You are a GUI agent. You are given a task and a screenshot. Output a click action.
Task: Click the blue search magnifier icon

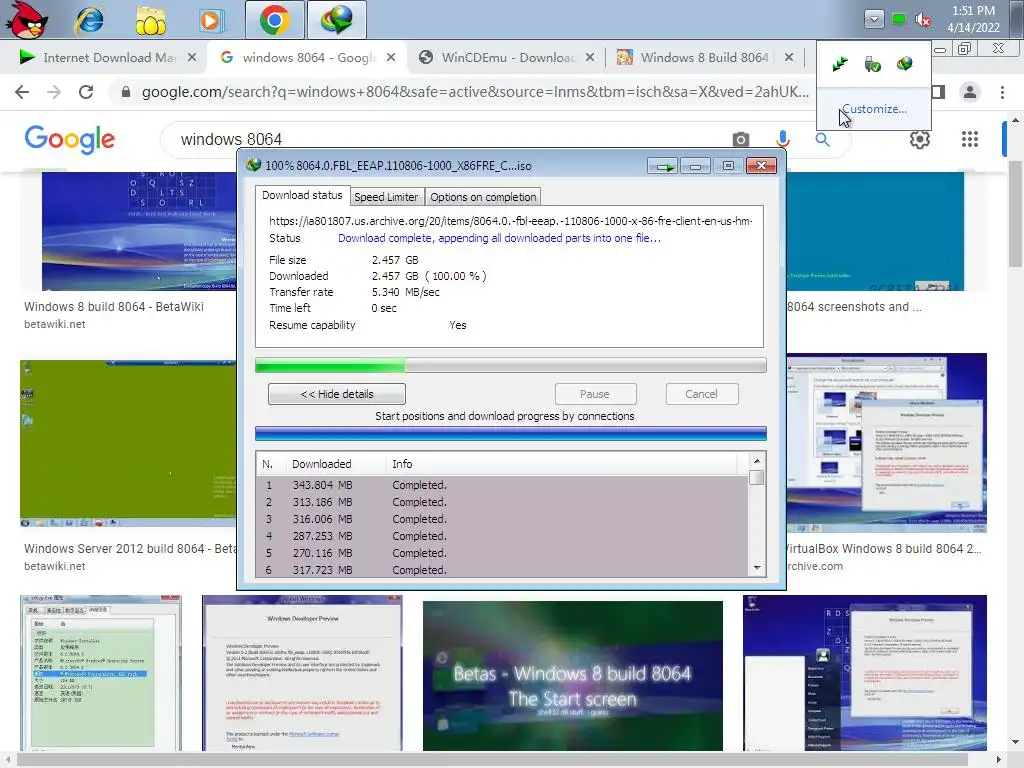[822, 139]
